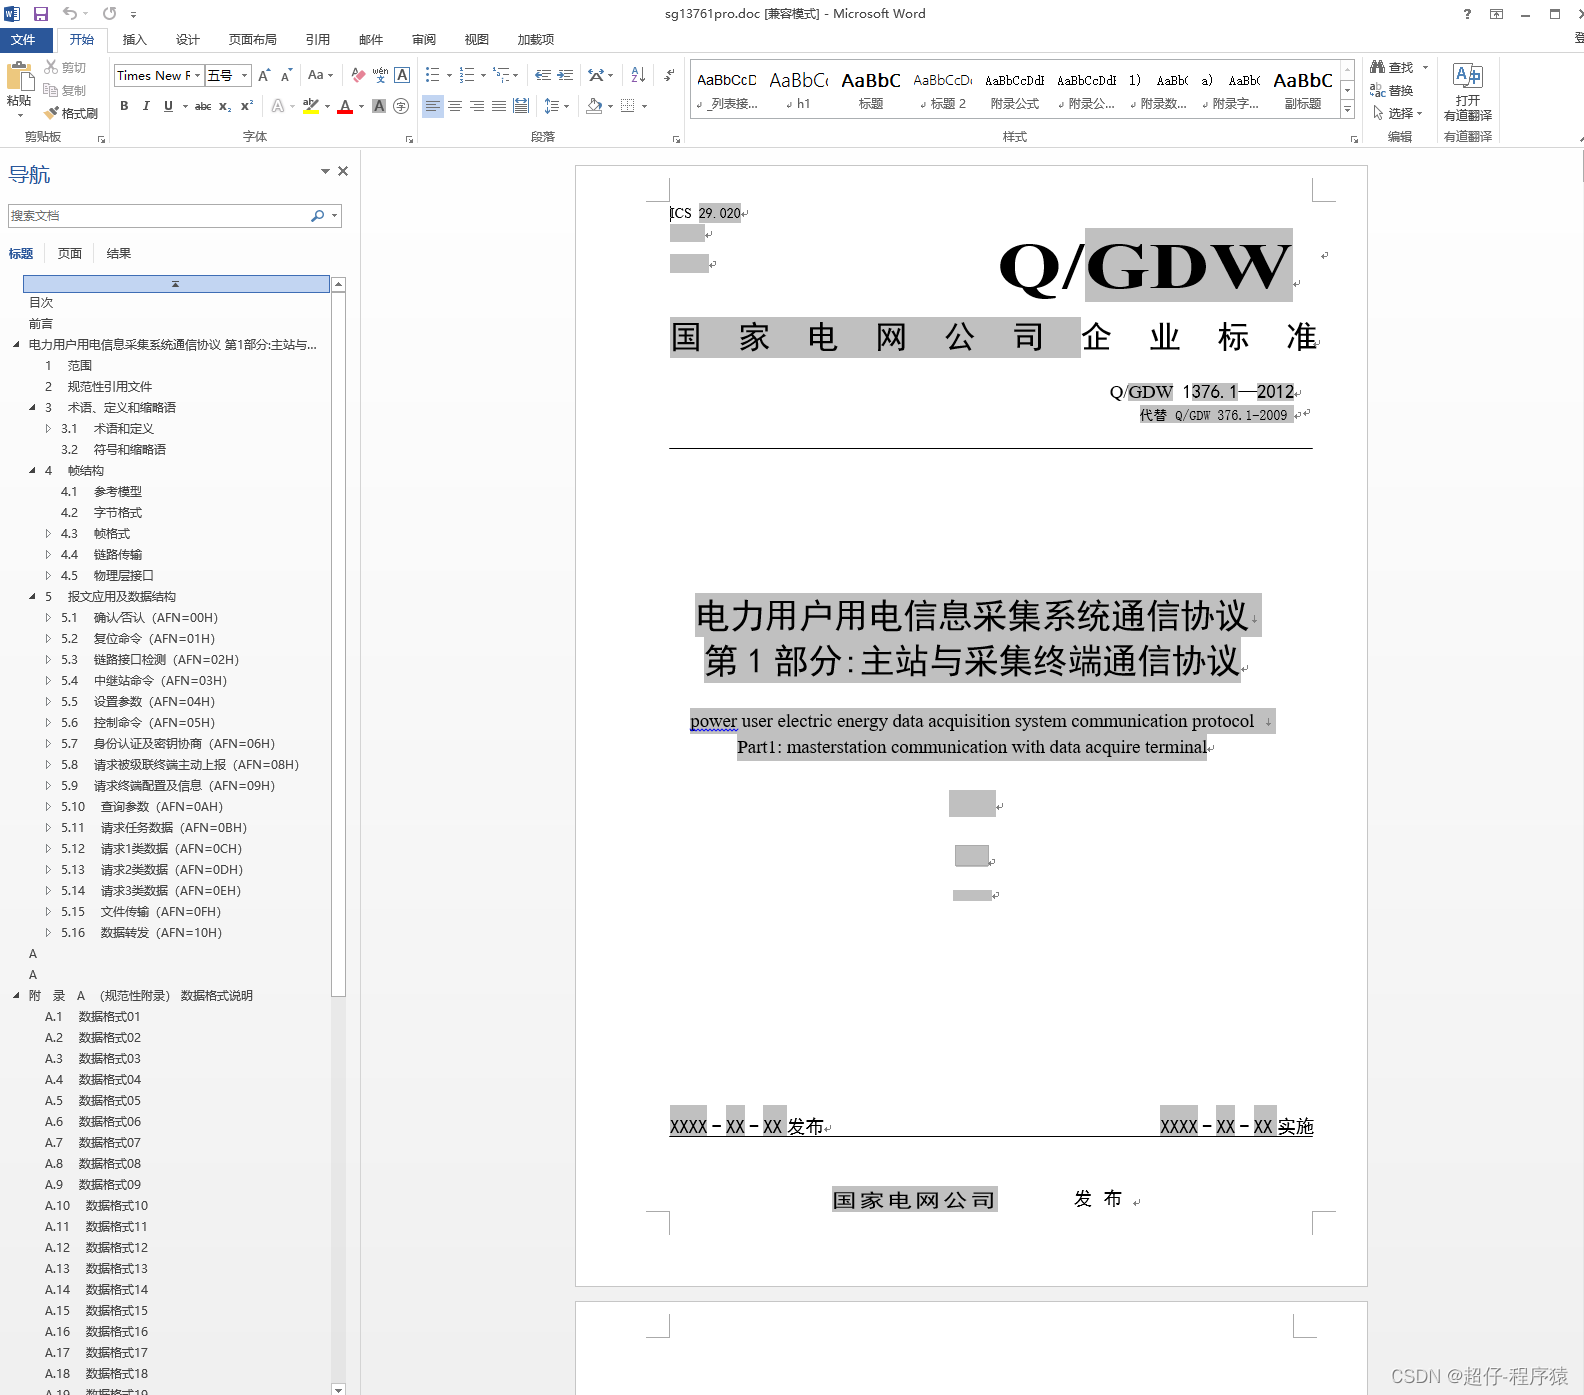1584x1395 pixels.
Task: Click the Undo arrow icon
Action: click(x=70, y=14)
